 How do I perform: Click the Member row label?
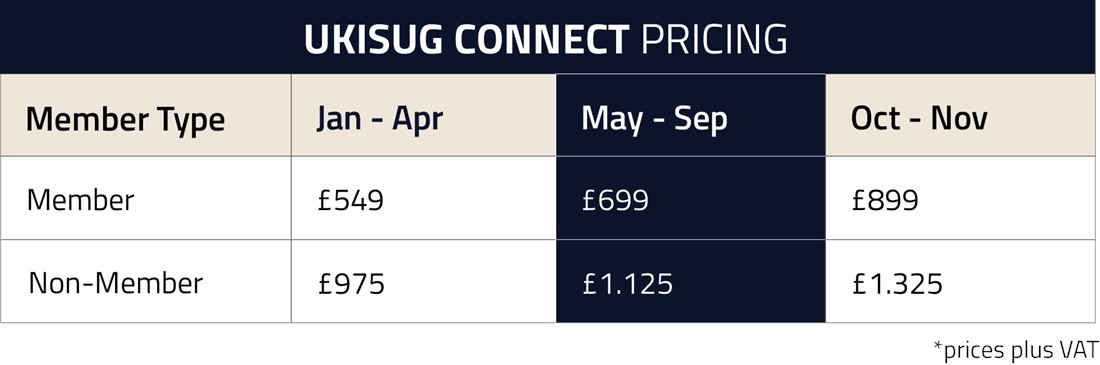[80, 201]
